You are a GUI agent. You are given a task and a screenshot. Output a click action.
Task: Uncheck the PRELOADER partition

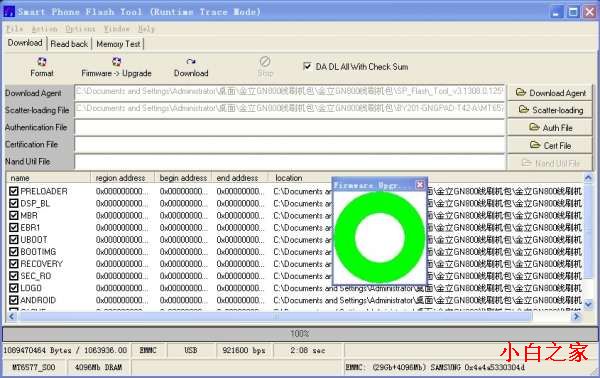[14, 191]
